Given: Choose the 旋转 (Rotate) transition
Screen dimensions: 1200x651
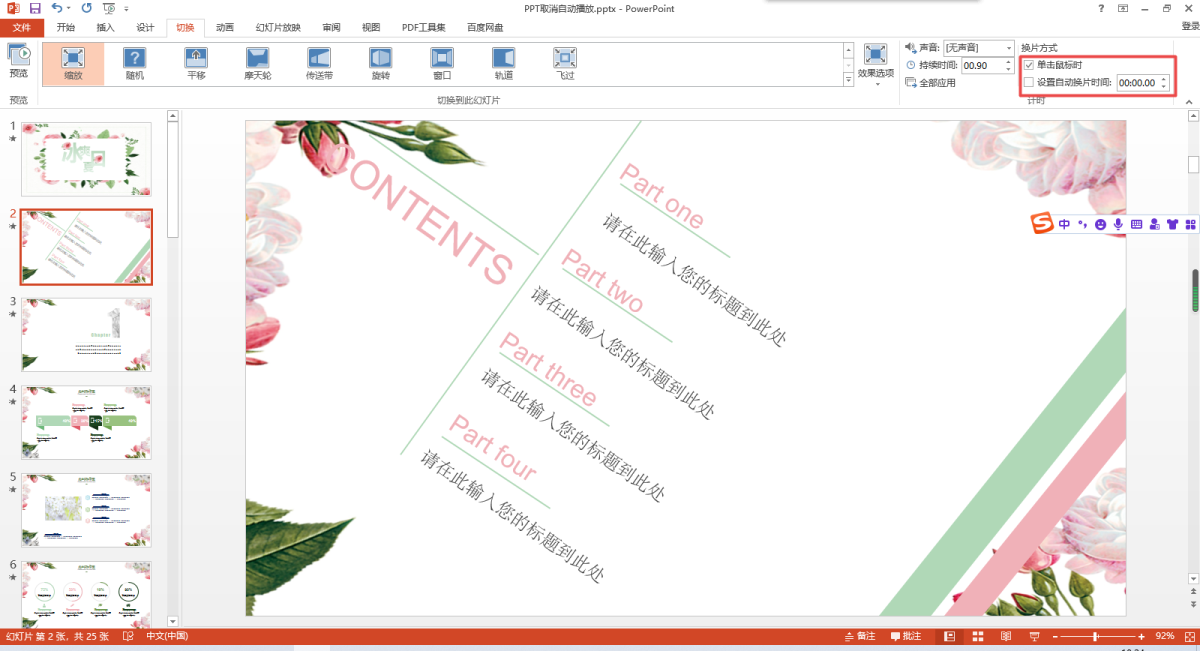Looking at the screenshot, I should pyautogui.click(x=380, y=64).
